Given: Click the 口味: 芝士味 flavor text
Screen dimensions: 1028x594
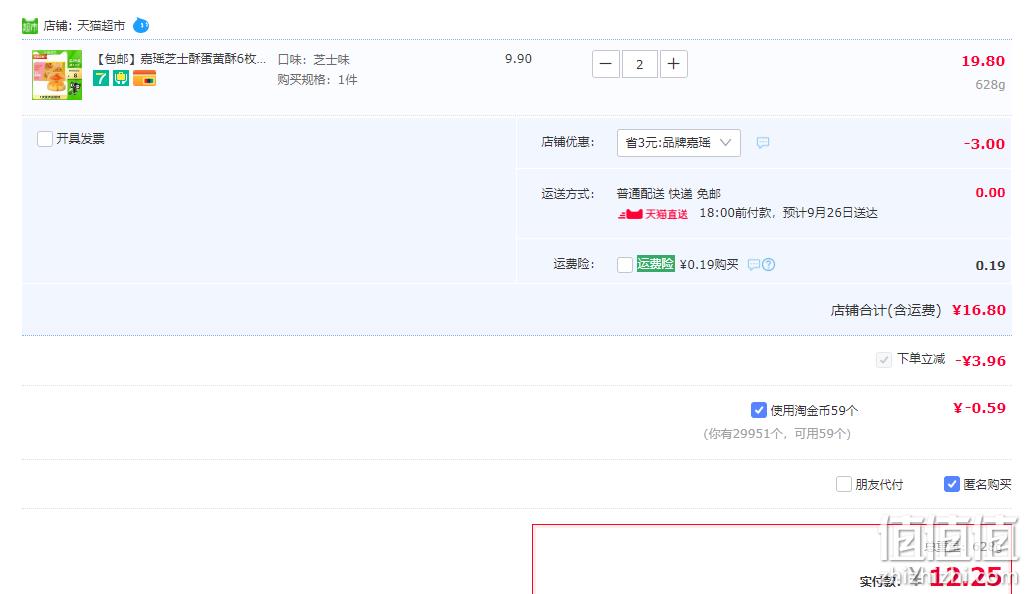Looking at the screenshot, I should click(313, 60).
